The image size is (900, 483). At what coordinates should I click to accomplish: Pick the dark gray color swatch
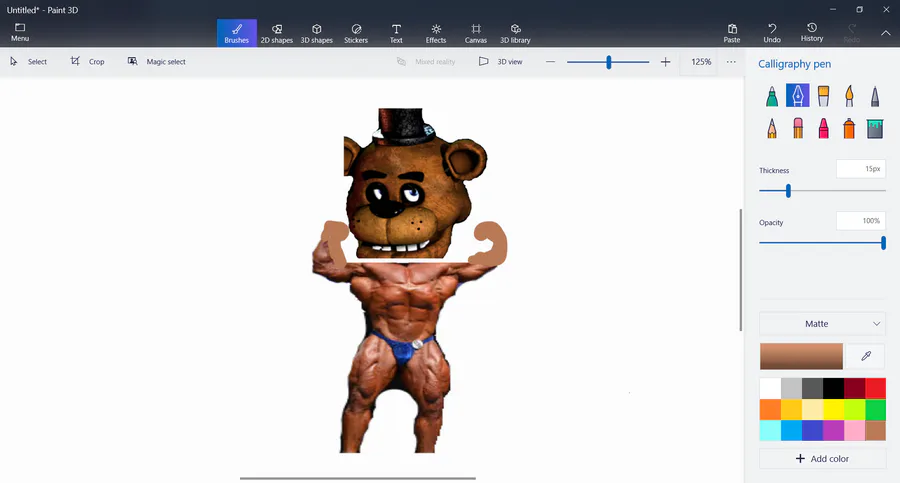[812, 389]
